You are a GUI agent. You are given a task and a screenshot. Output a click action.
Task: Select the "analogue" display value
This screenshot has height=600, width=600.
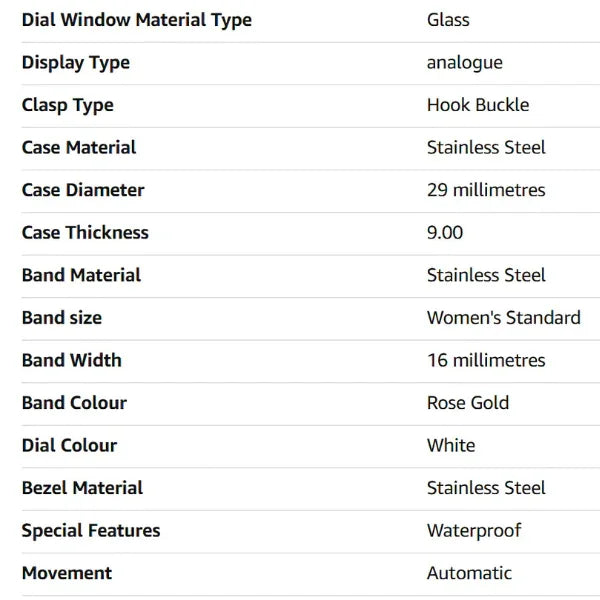(464, 63)
